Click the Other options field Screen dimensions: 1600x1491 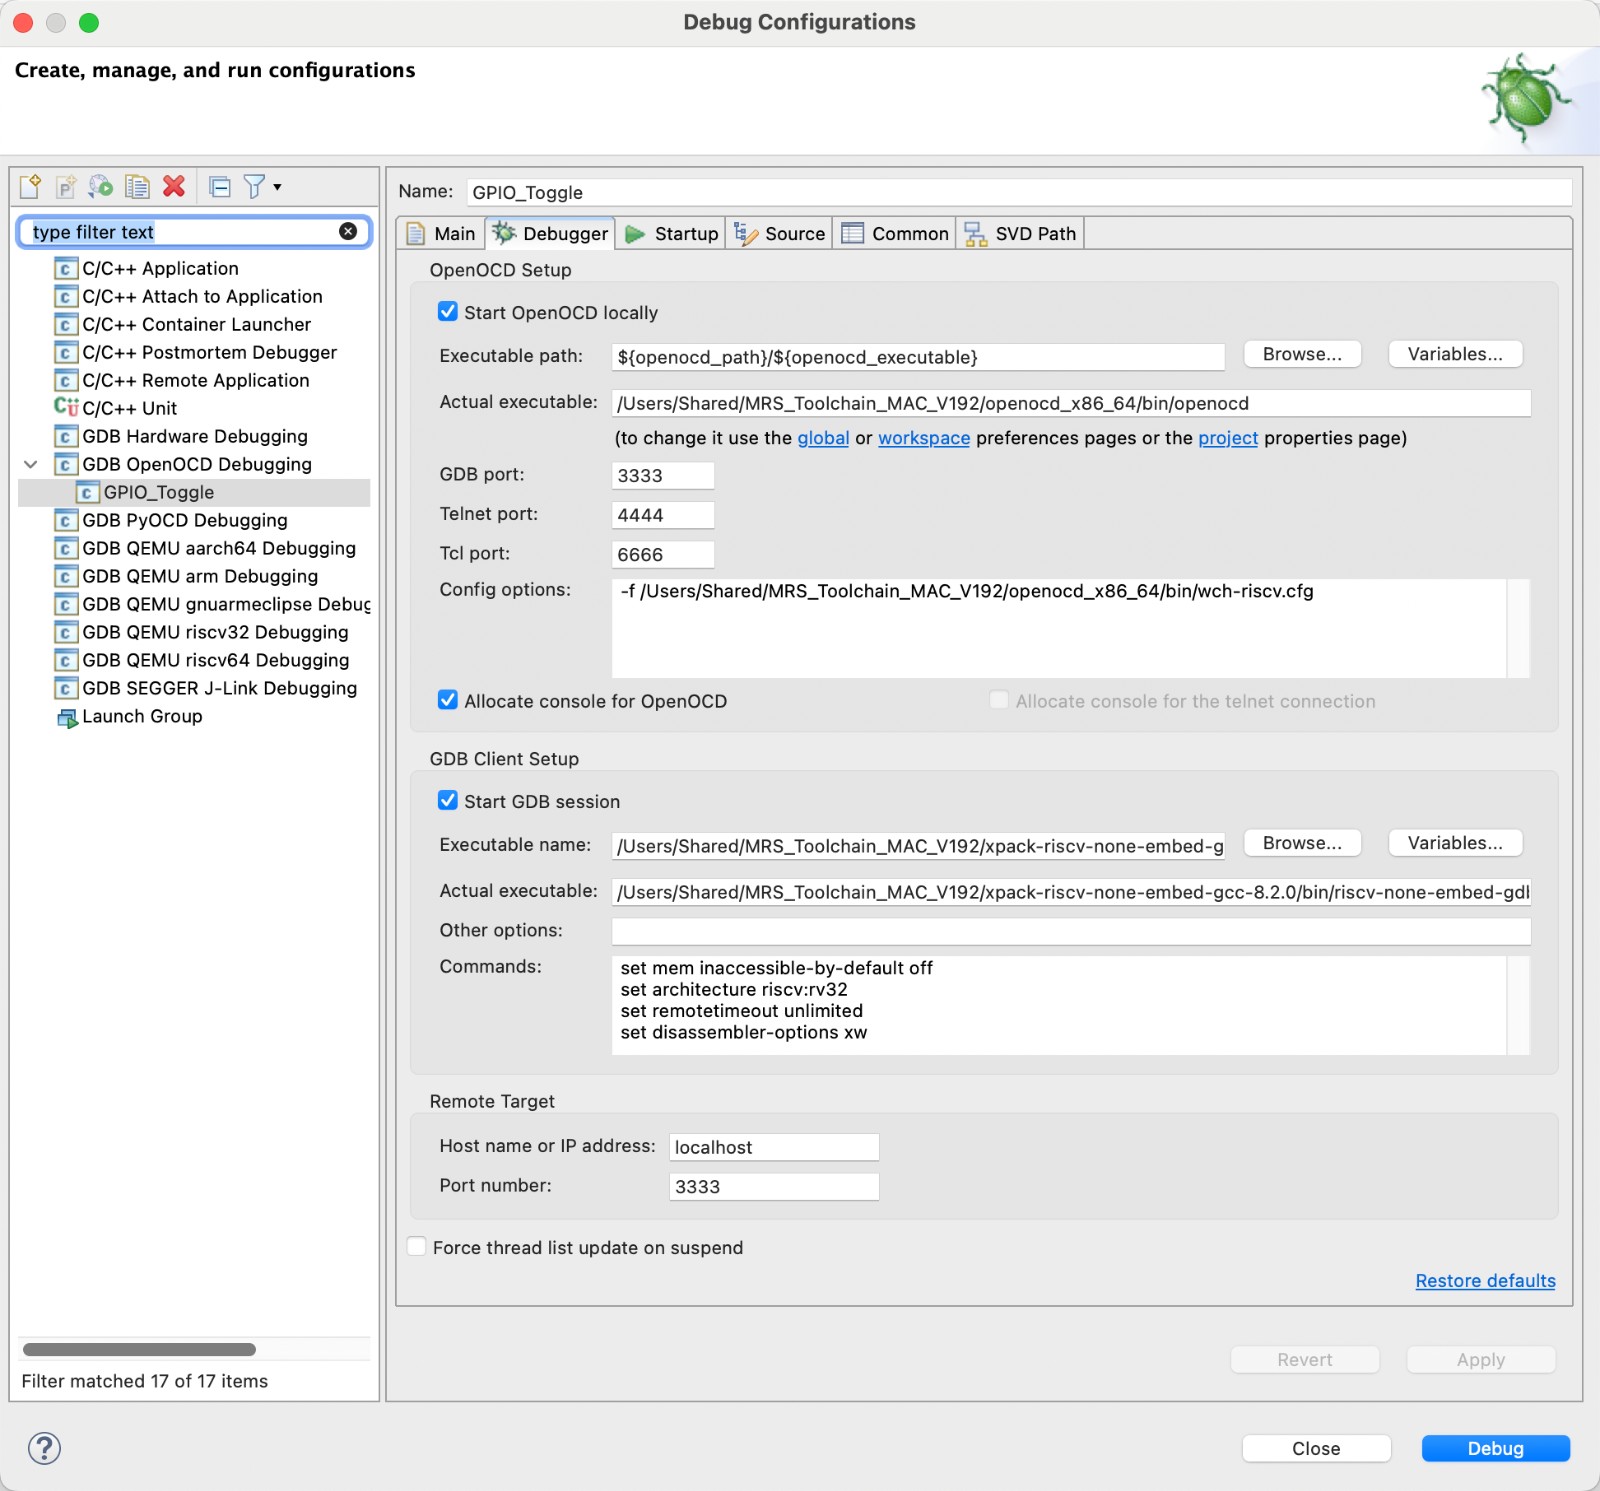click(x=1071, y=931)
